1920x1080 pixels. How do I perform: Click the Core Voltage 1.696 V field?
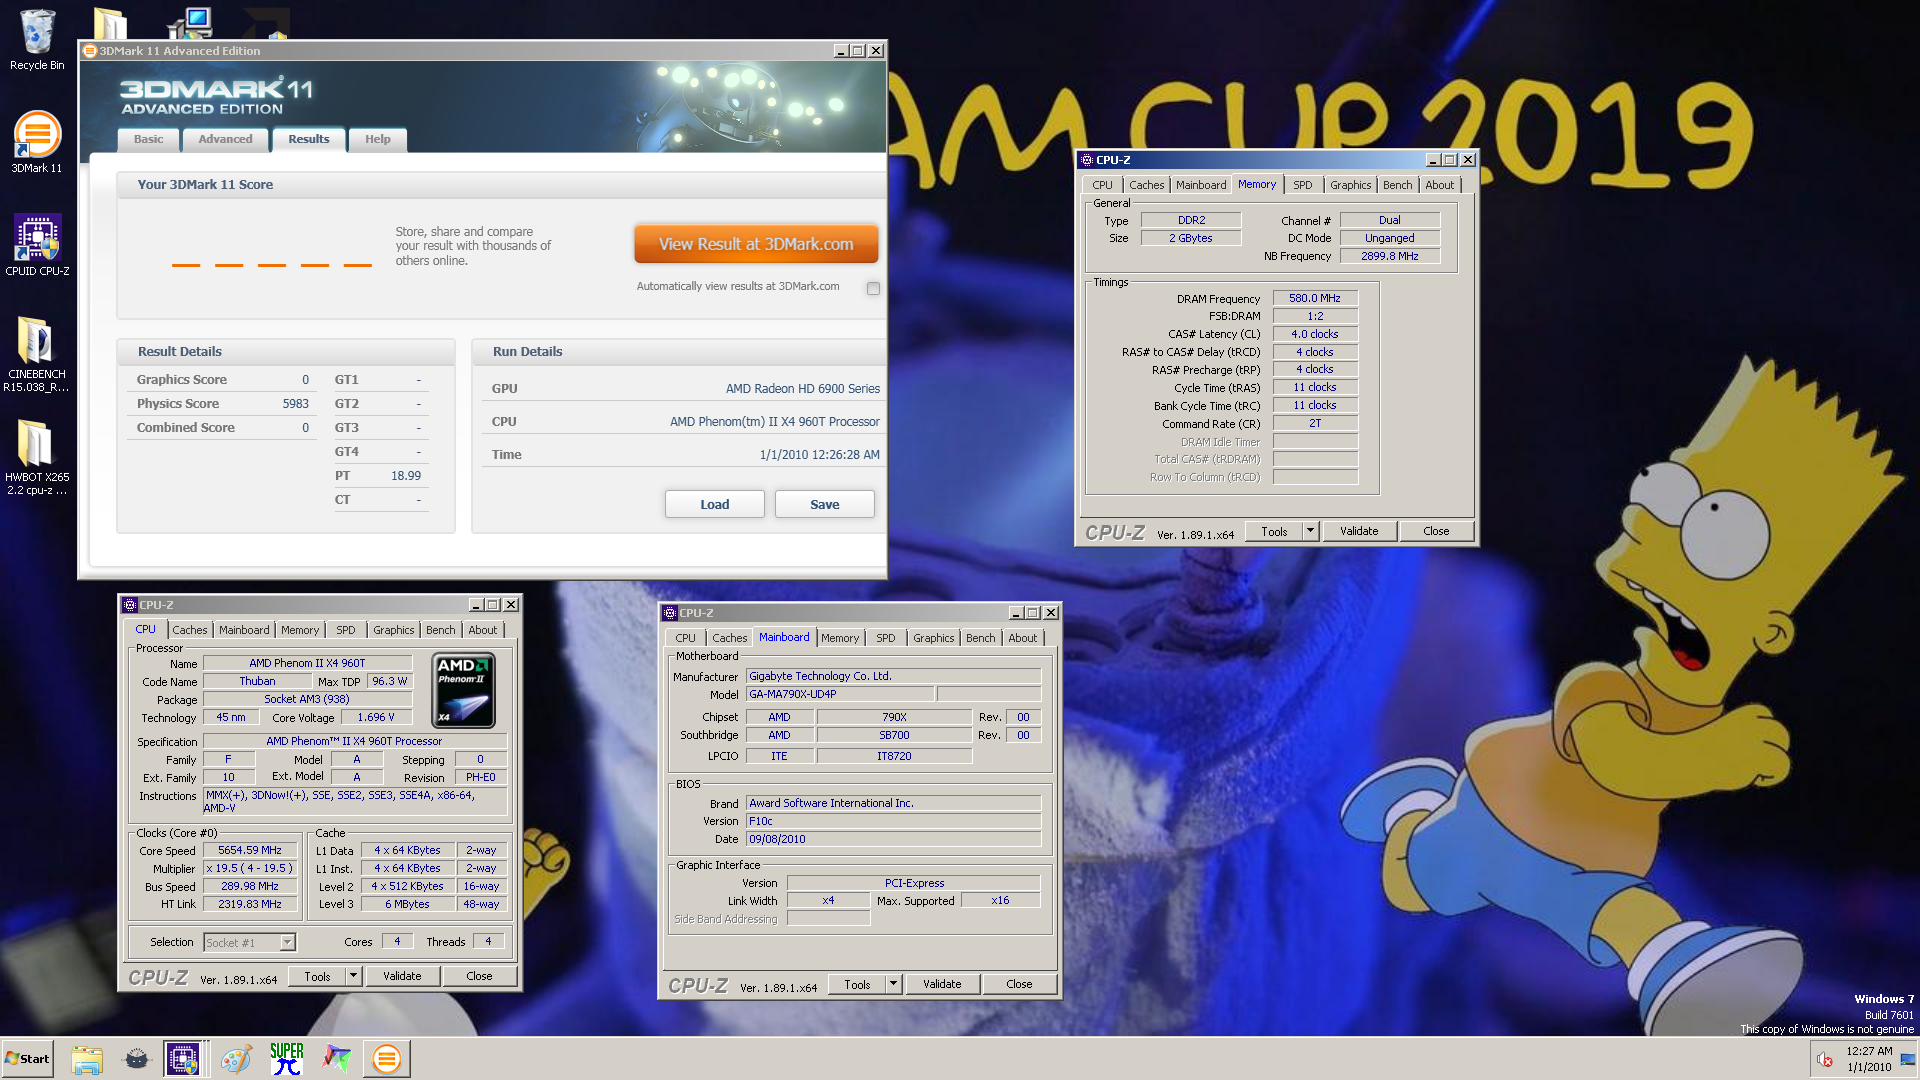pos(376,717)
